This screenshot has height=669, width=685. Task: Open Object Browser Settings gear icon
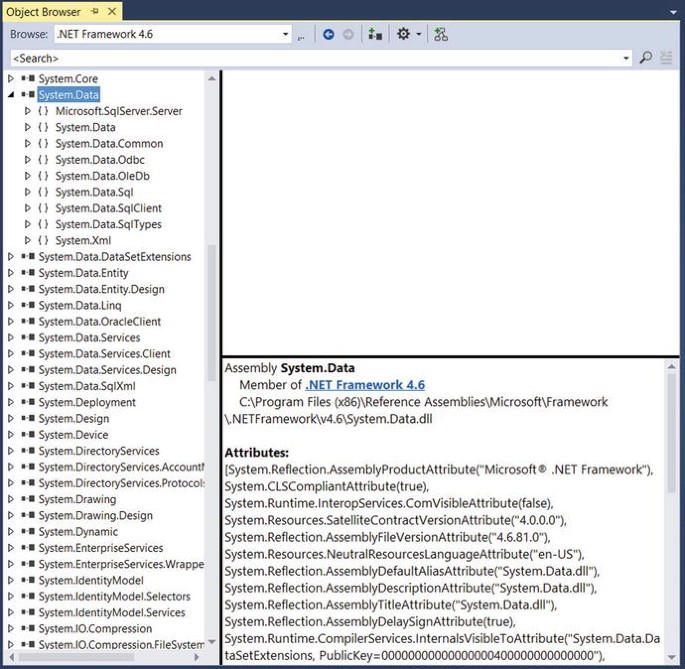(x=404, y=34)
